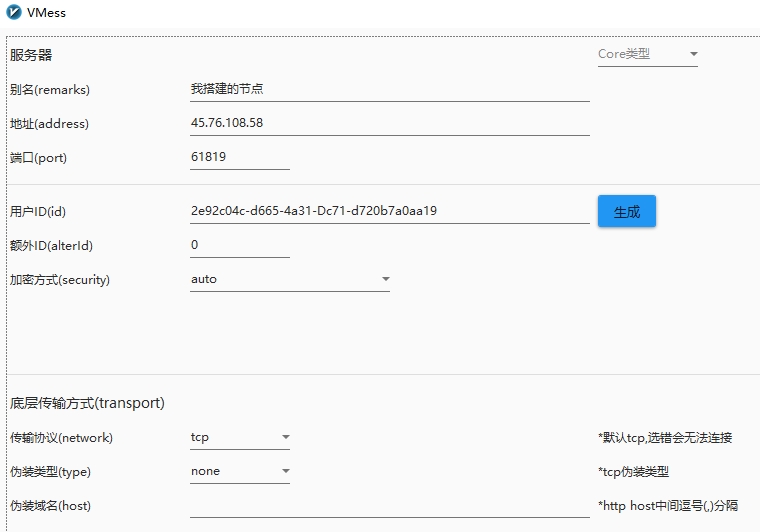Screen dimensions: 760x532
Task: Click the 别名(remarks) input field
Action: click(390, 89)
